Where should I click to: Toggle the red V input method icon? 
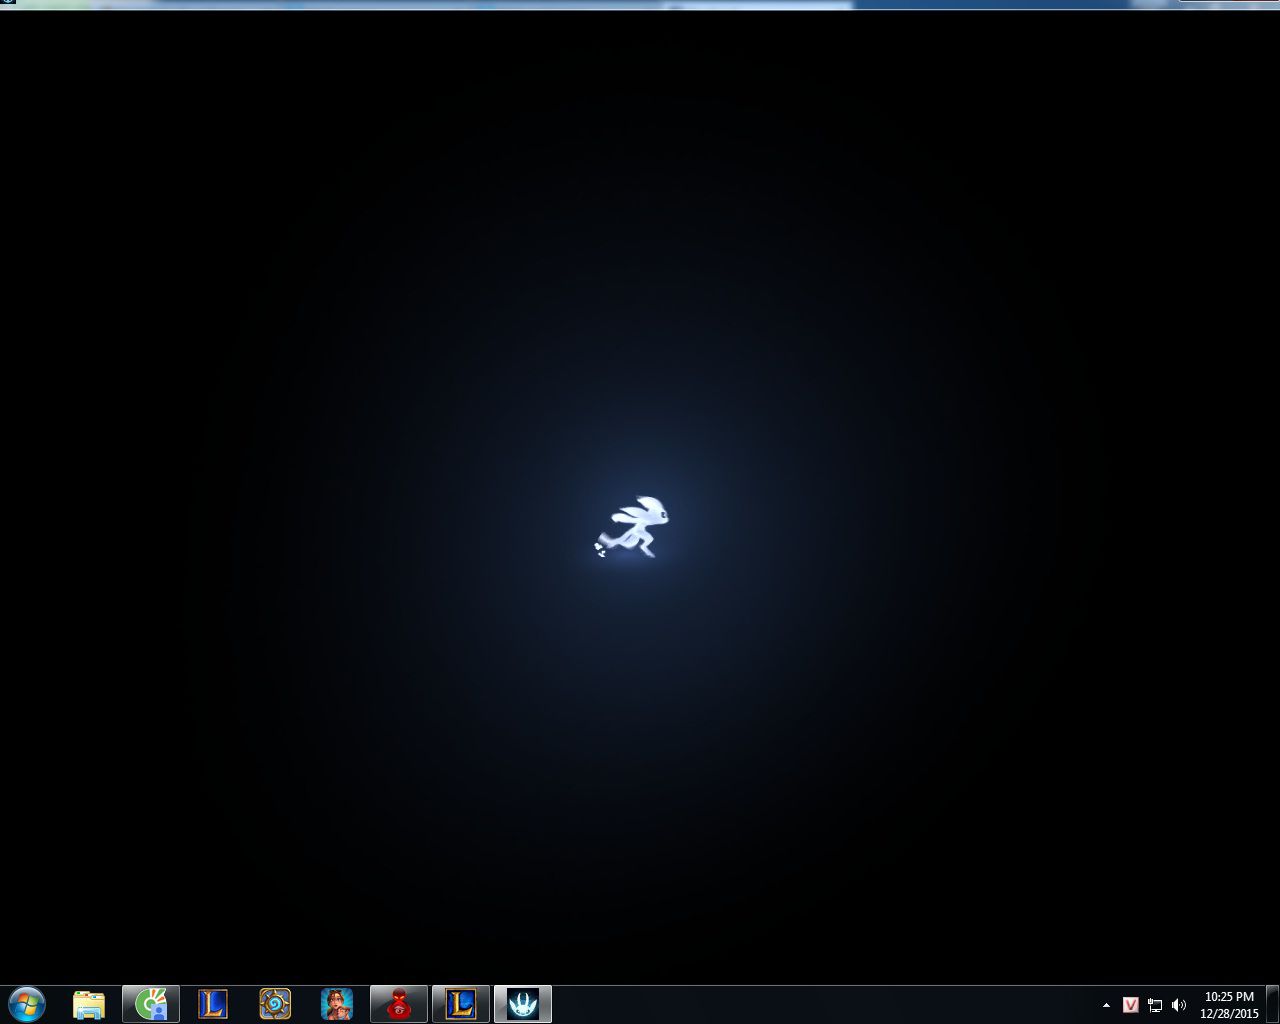tap(1131, 1005)
